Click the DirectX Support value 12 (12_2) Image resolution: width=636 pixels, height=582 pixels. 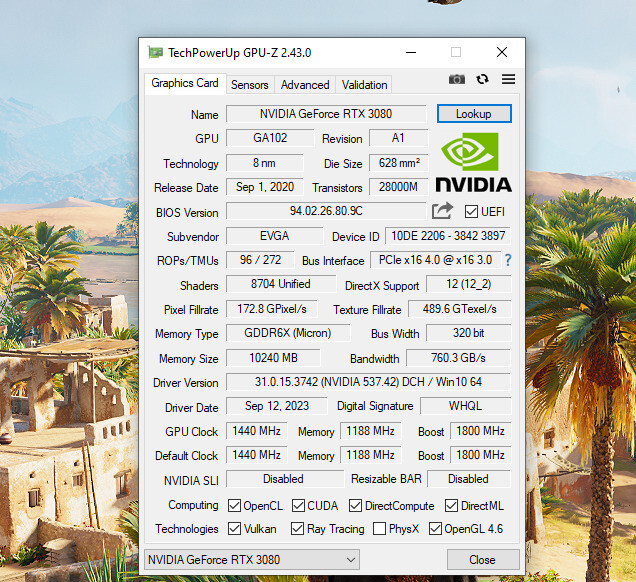pos(468,284)
